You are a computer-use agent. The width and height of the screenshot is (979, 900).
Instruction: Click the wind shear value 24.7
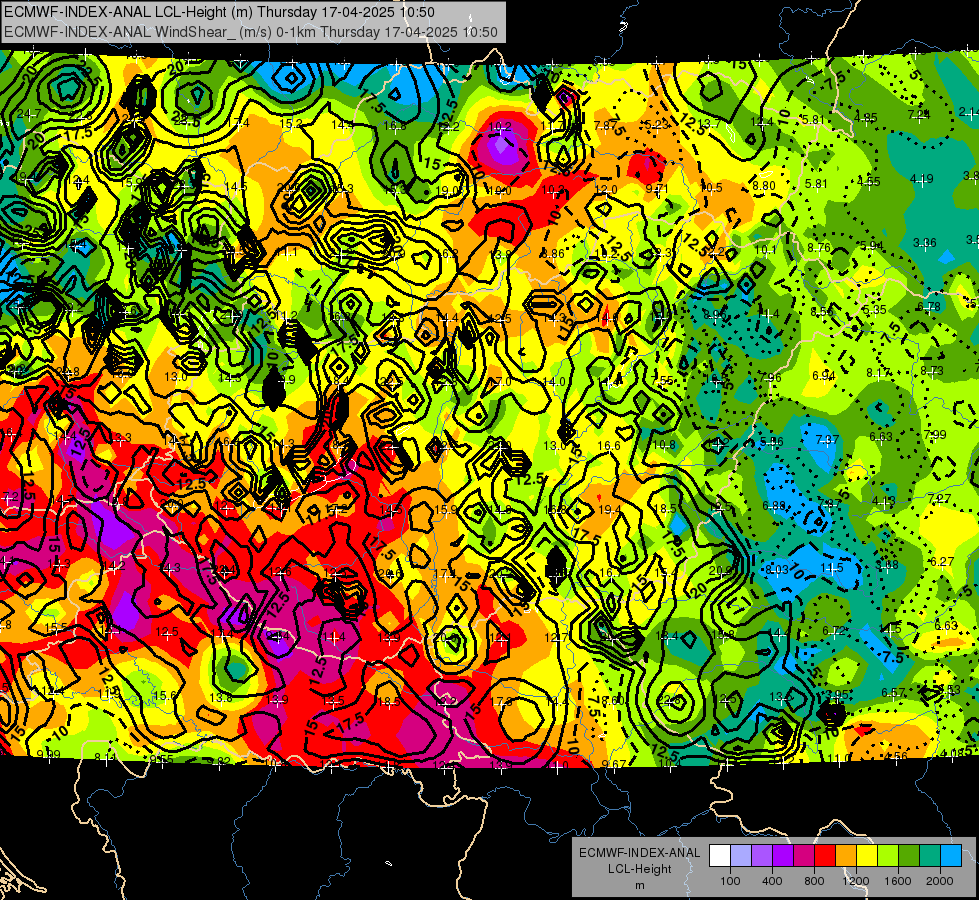click(29, 114)
